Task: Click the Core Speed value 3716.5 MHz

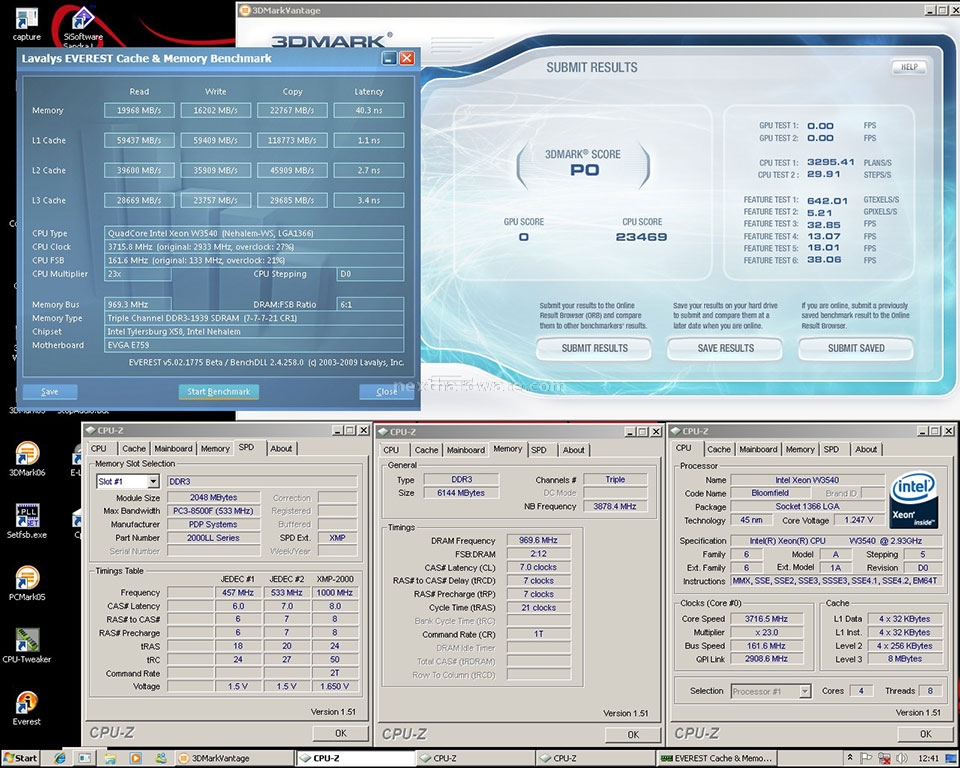Action: pos(767,619)
